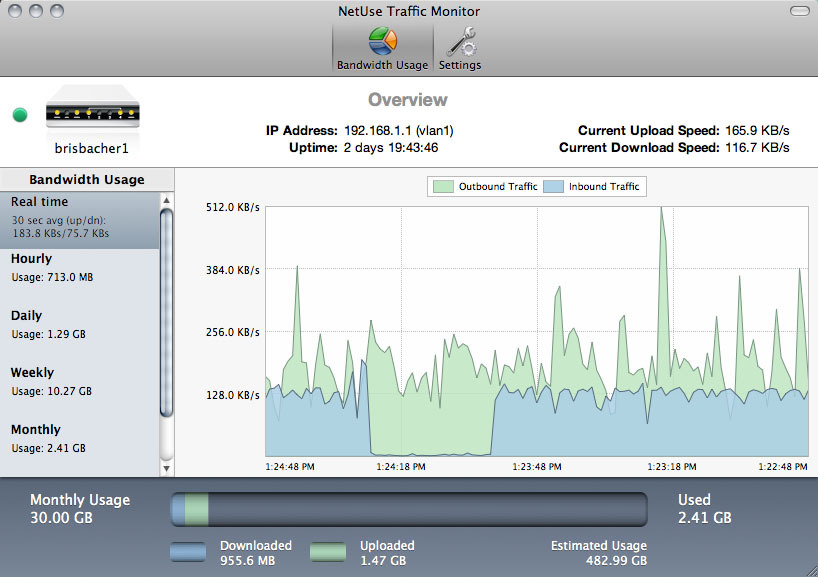Click the tallest outbound traffic spike
This screenshot has width=818, height=577.
[x=662, y=215]
